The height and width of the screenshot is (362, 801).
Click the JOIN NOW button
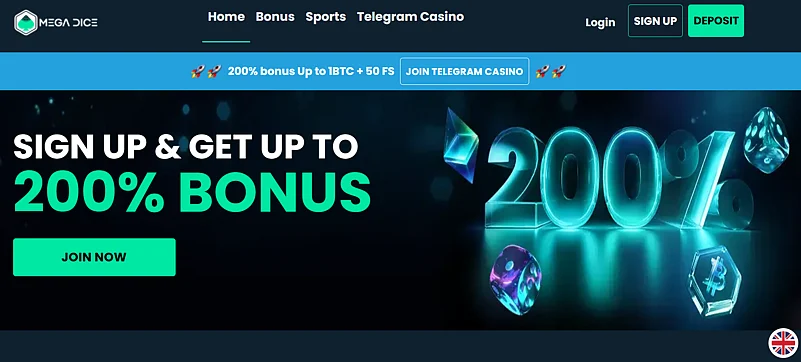(94, 257)
